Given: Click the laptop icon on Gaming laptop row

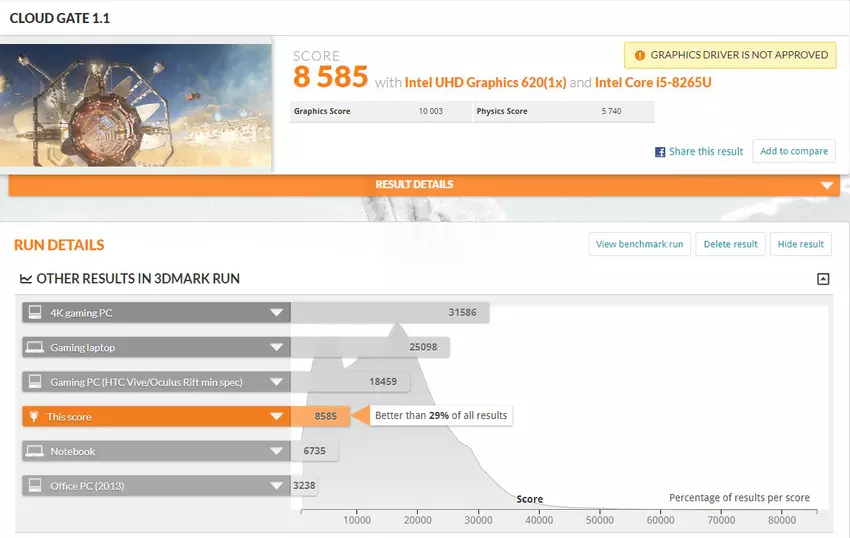Looking at the screenshot, I should pos(35,348).
